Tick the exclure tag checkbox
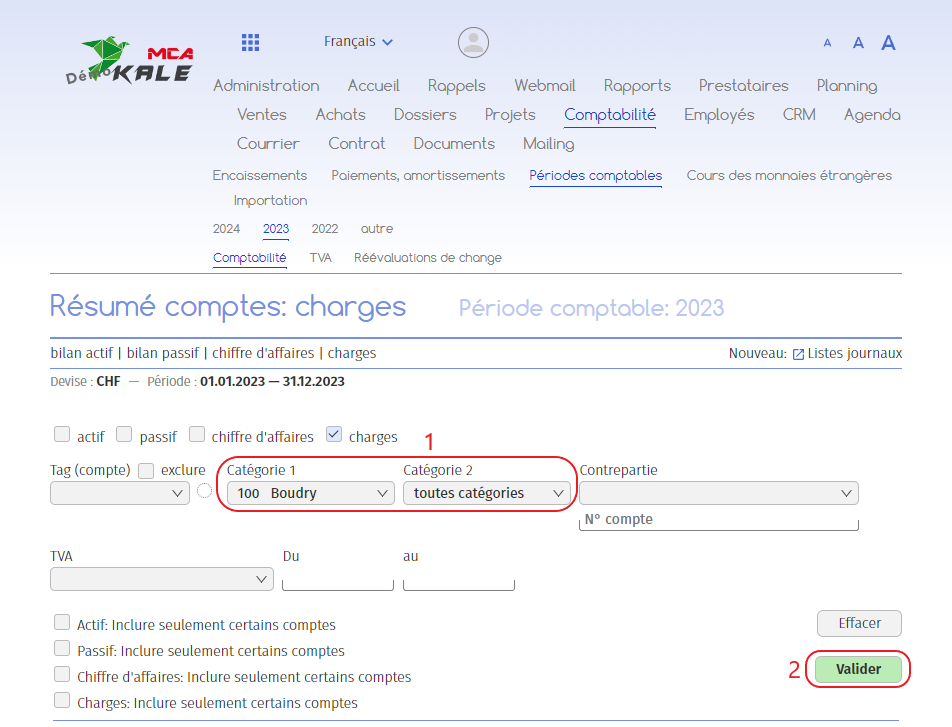The height and width of the screenshot is (727, 952). pyautogui.click(x=146, y=470)
